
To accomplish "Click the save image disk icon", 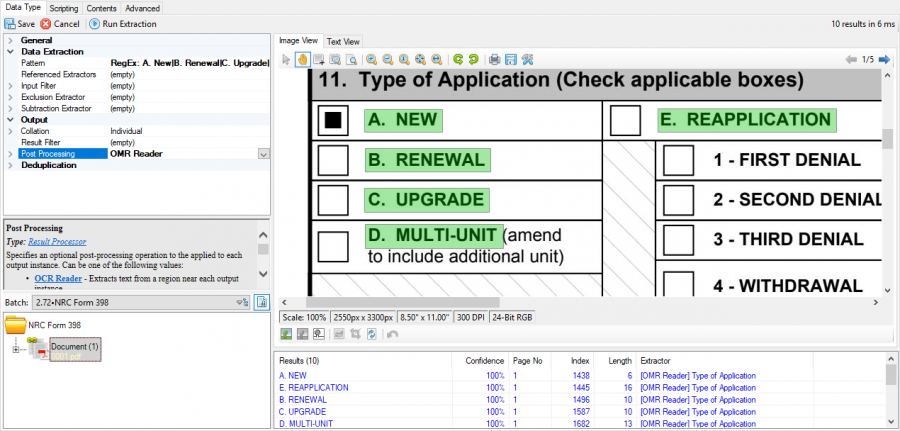I will (x=510, y=60).
